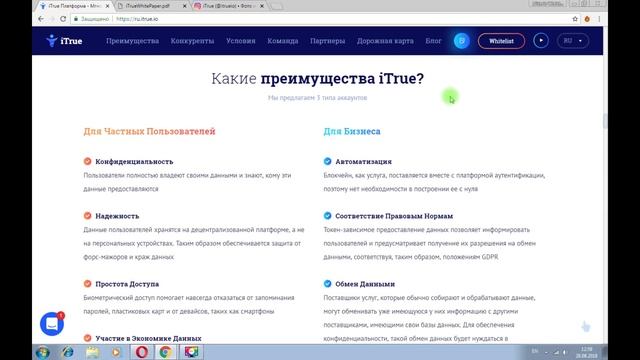Close the iTrue Instagram tab
The width and height of the screenshot is (640, 360).
click(x=262, y=6)
